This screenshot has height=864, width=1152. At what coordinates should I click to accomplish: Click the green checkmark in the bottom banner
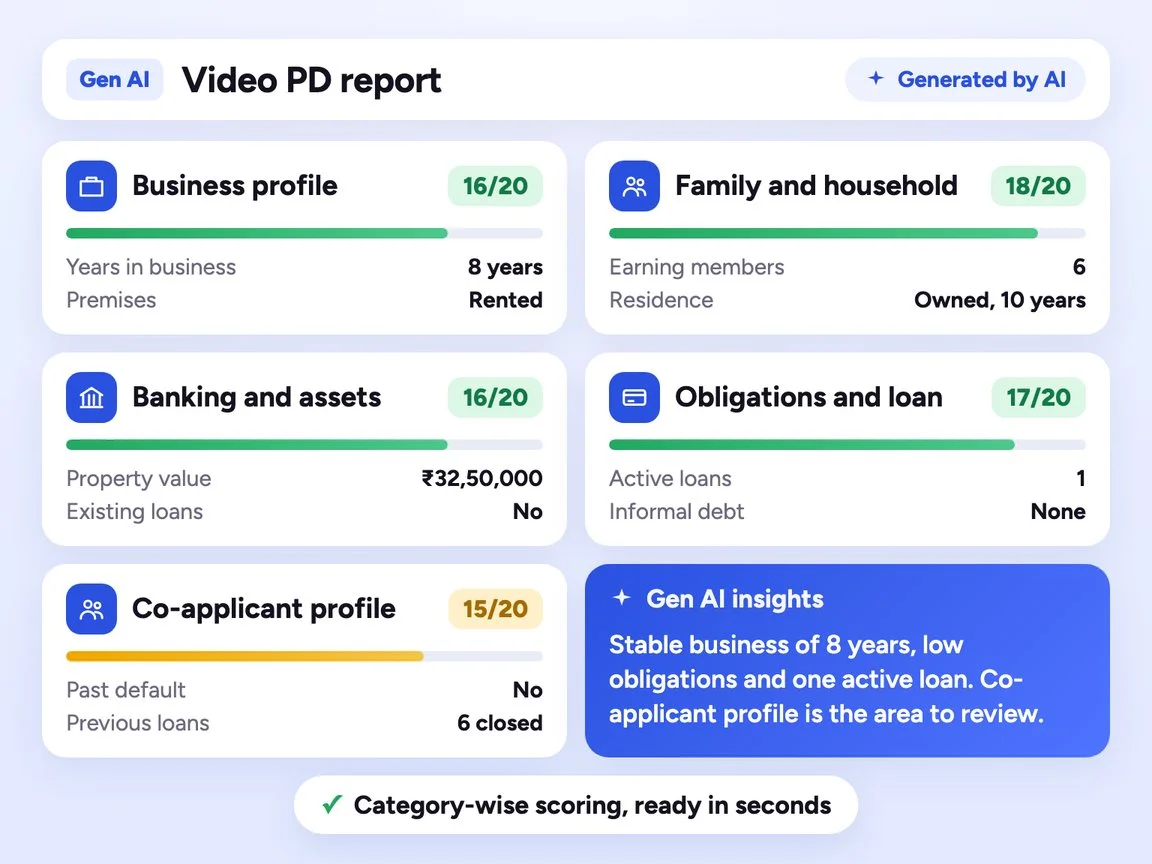tap(332, 804)
